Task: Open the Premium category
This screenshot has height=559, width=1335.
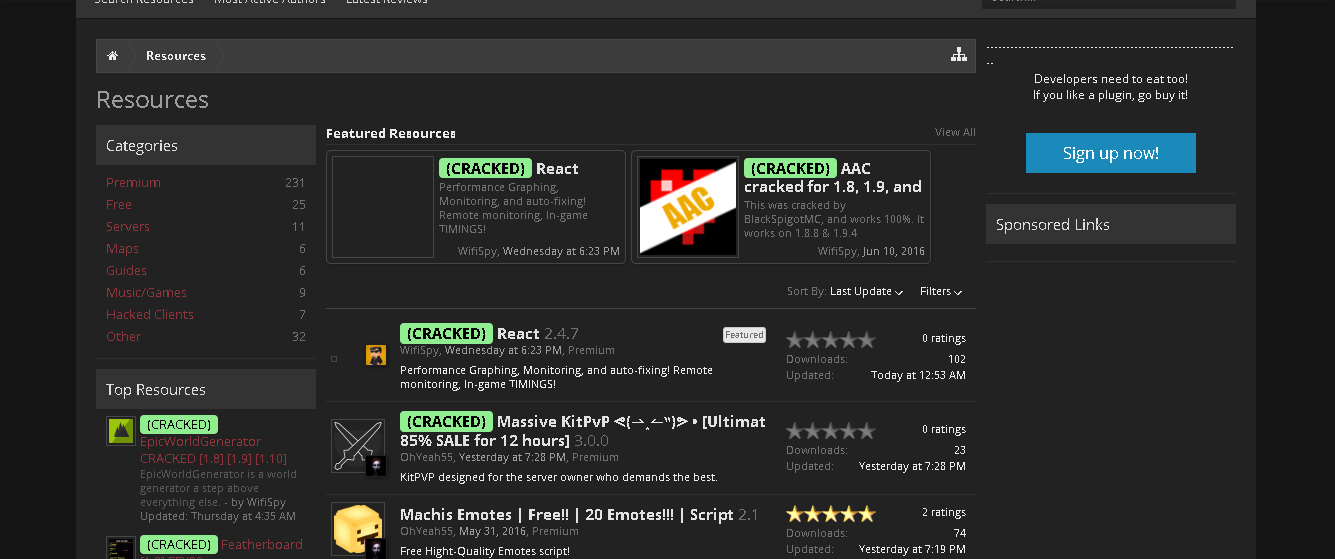Action: (133, 182)
